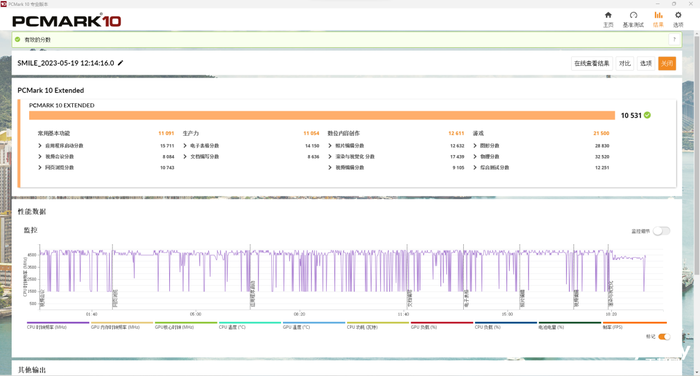Viewport: 700px width, 376px height.
Task: Open the Benchmarks gauge icon
Action: pos(633,15)
